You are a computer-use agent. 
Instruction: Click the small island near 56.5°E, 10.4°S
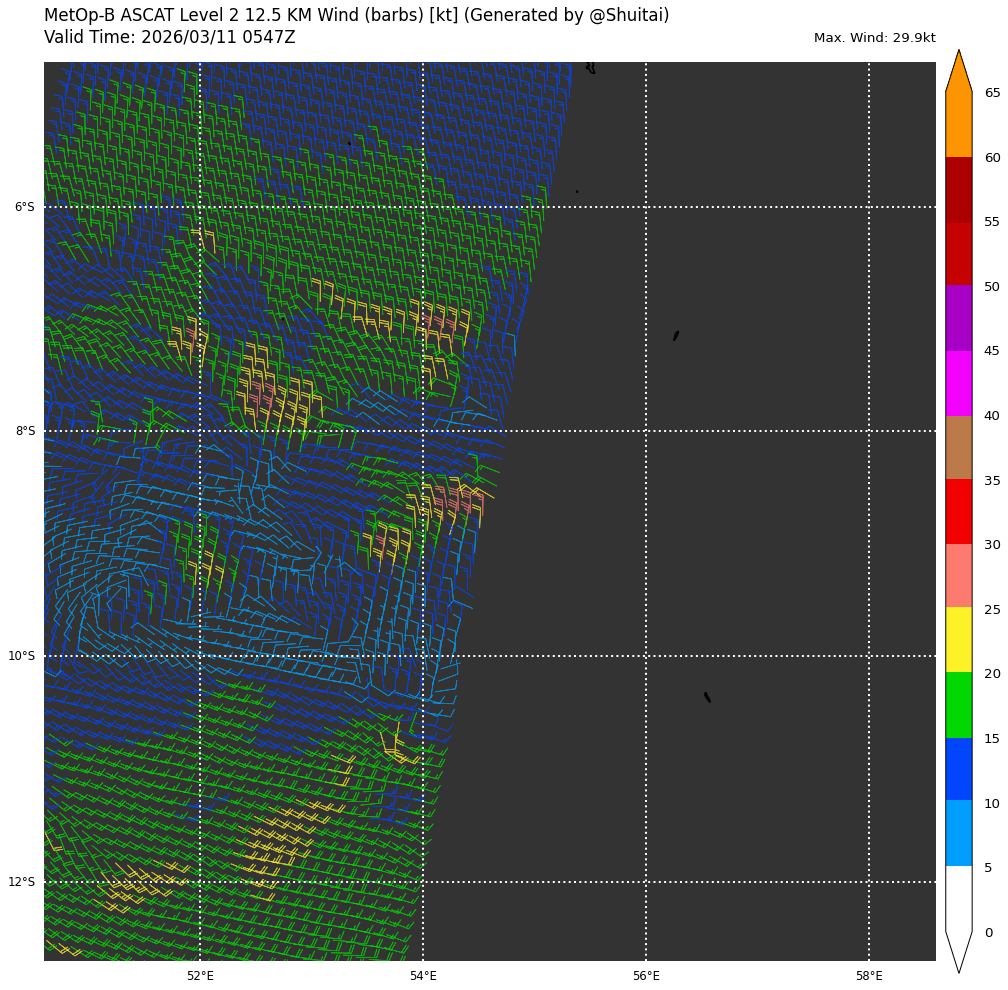(x=707, y=697)
